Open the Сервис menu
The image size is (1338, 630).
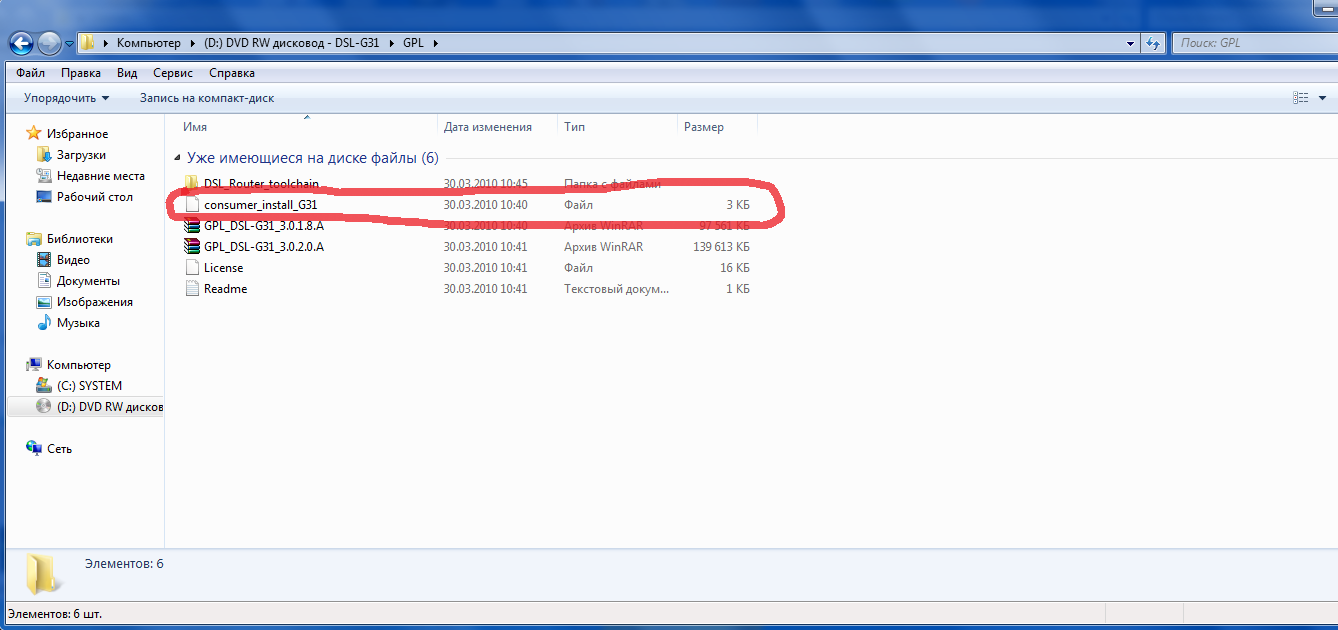173,73
